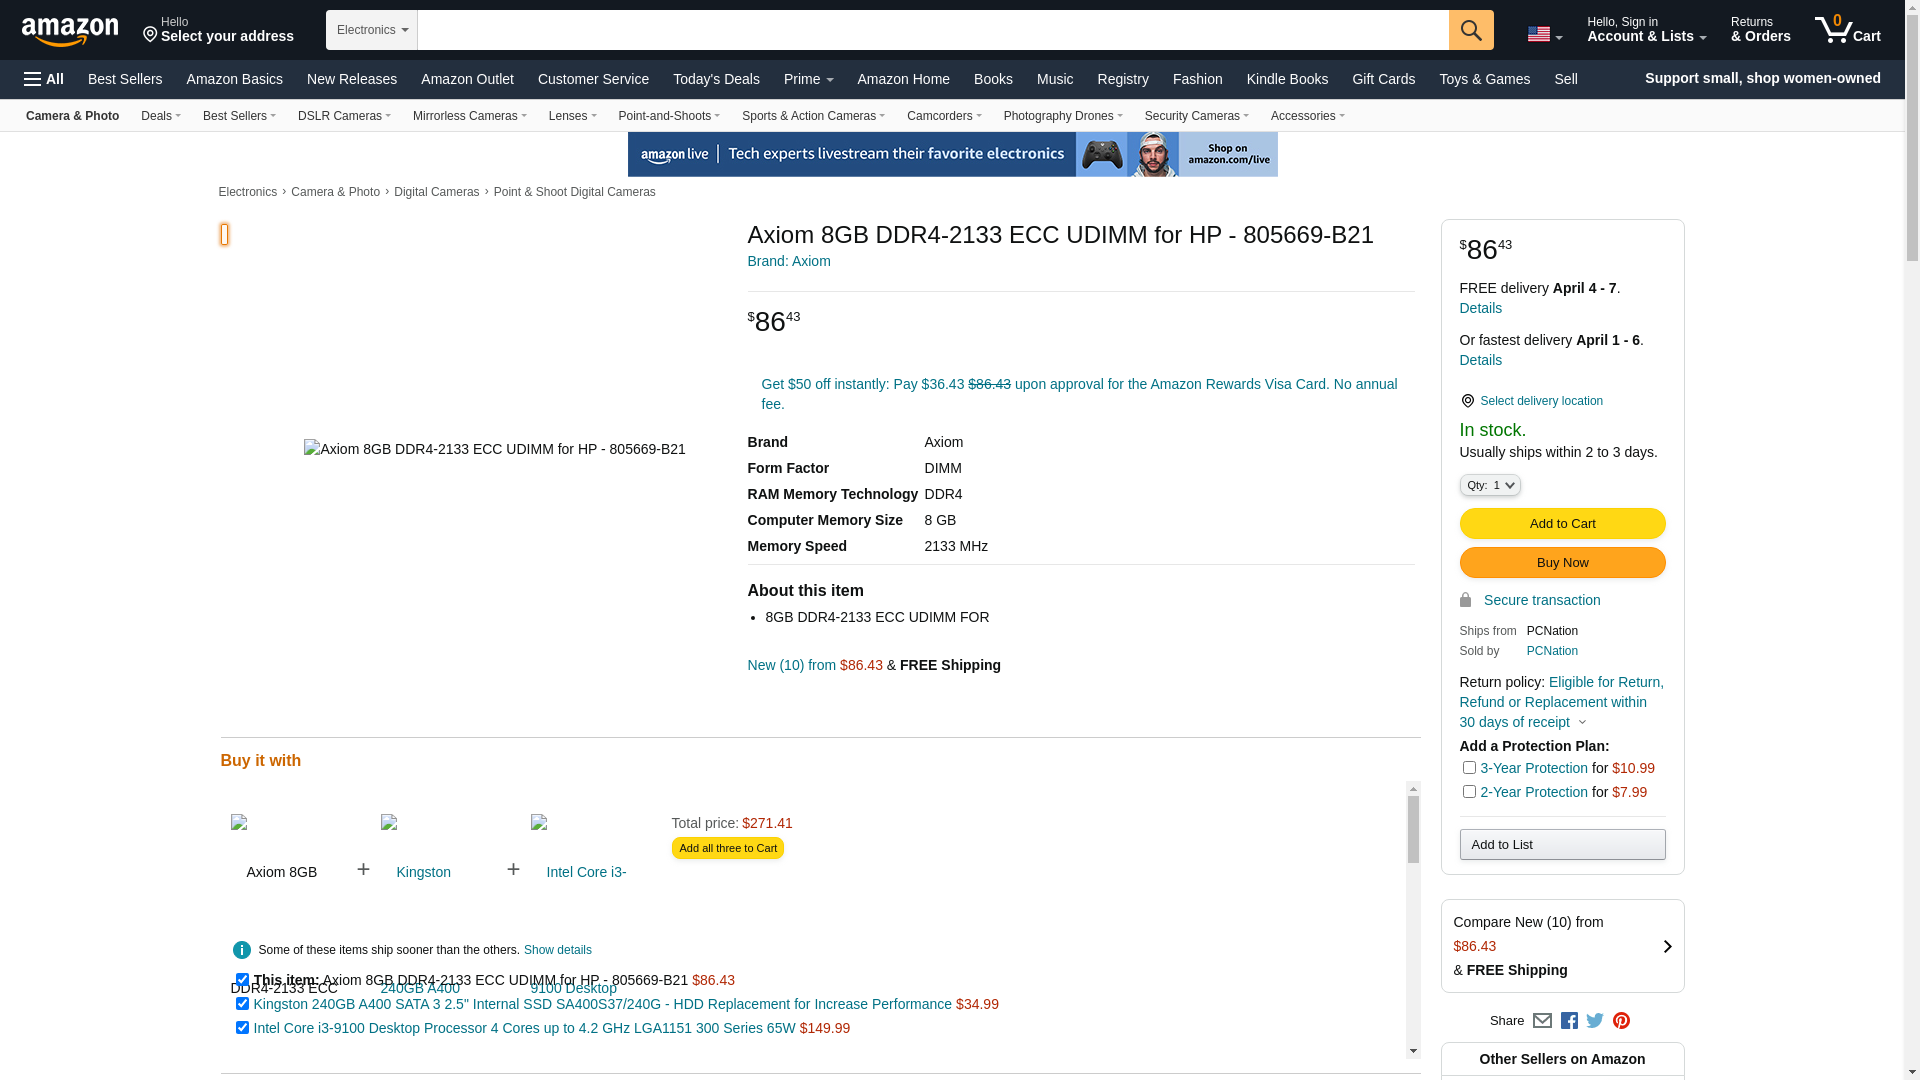
Task: Open the Gift Cards nav item
Action: pyautogui.click(x=1382, y=79)
